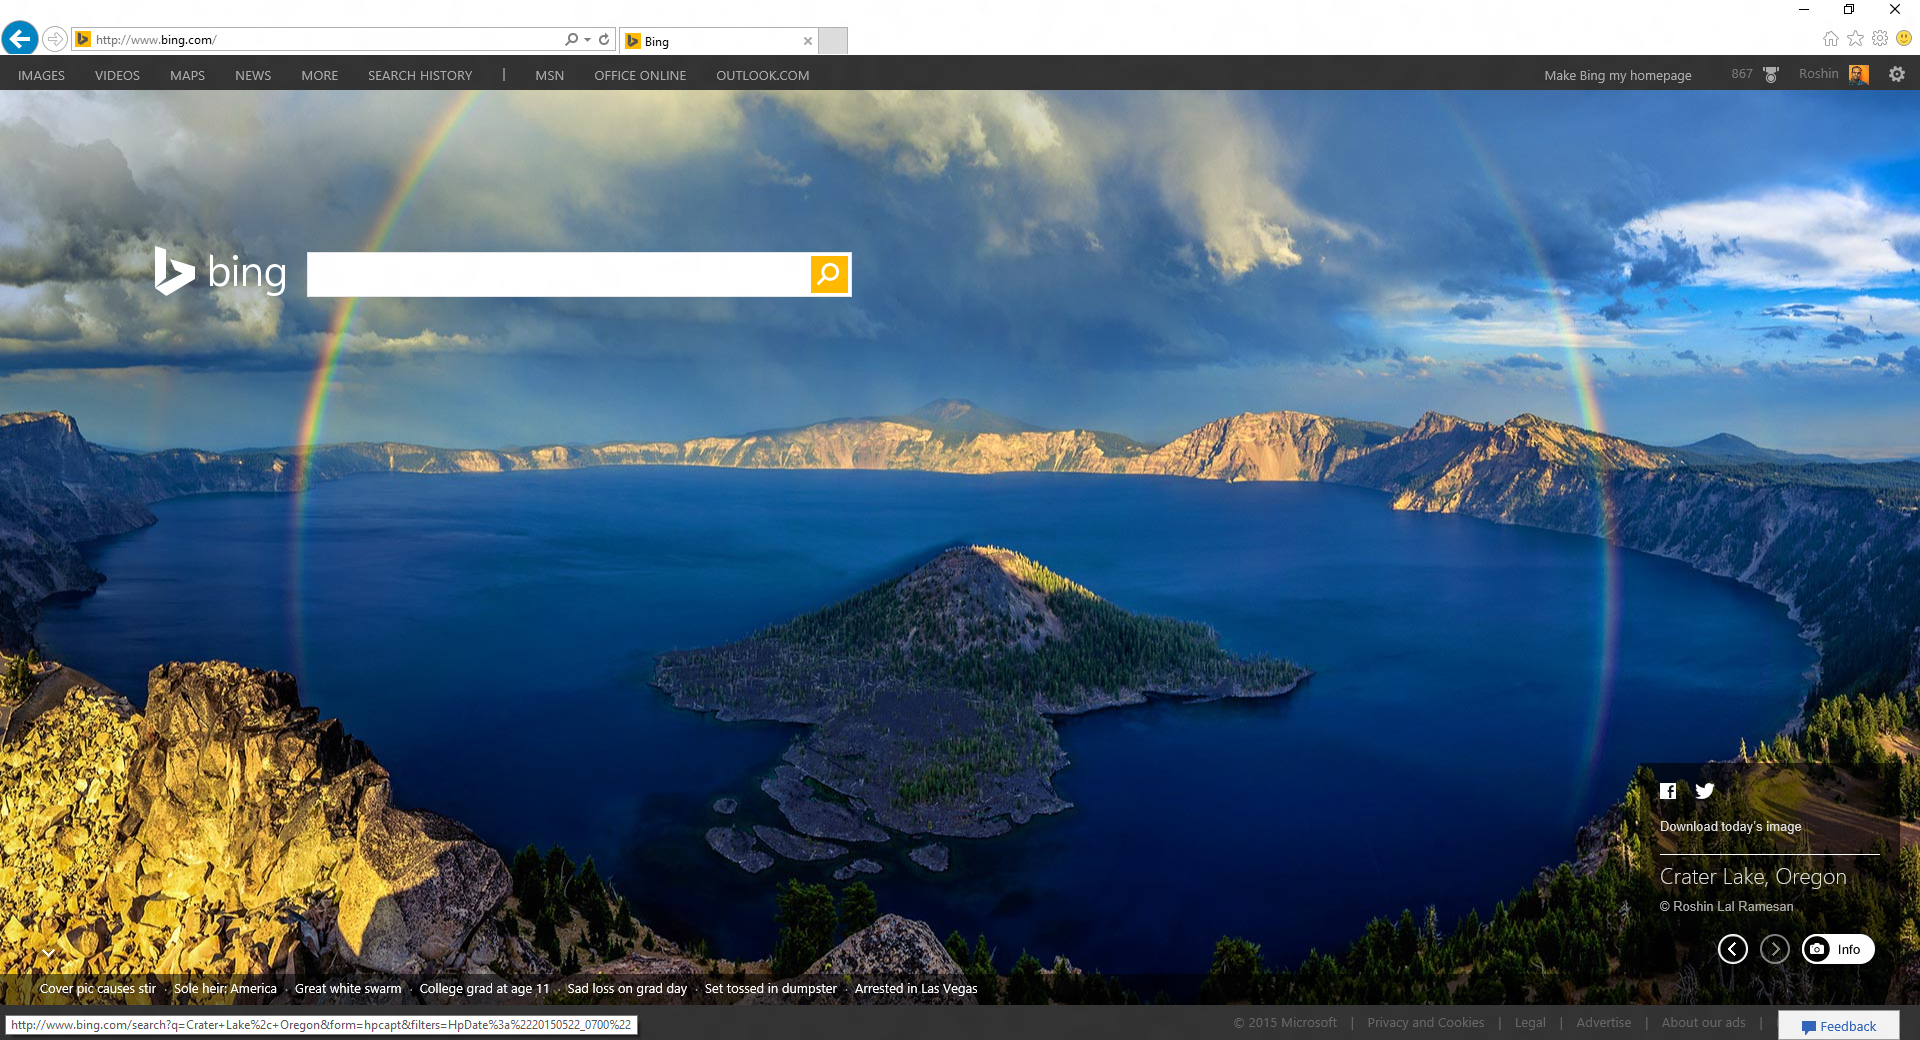The width and height of the screenshot is (1920, 1040).
Task: Click the address bar search magnifier icon
Action: (x=571, y=39)
